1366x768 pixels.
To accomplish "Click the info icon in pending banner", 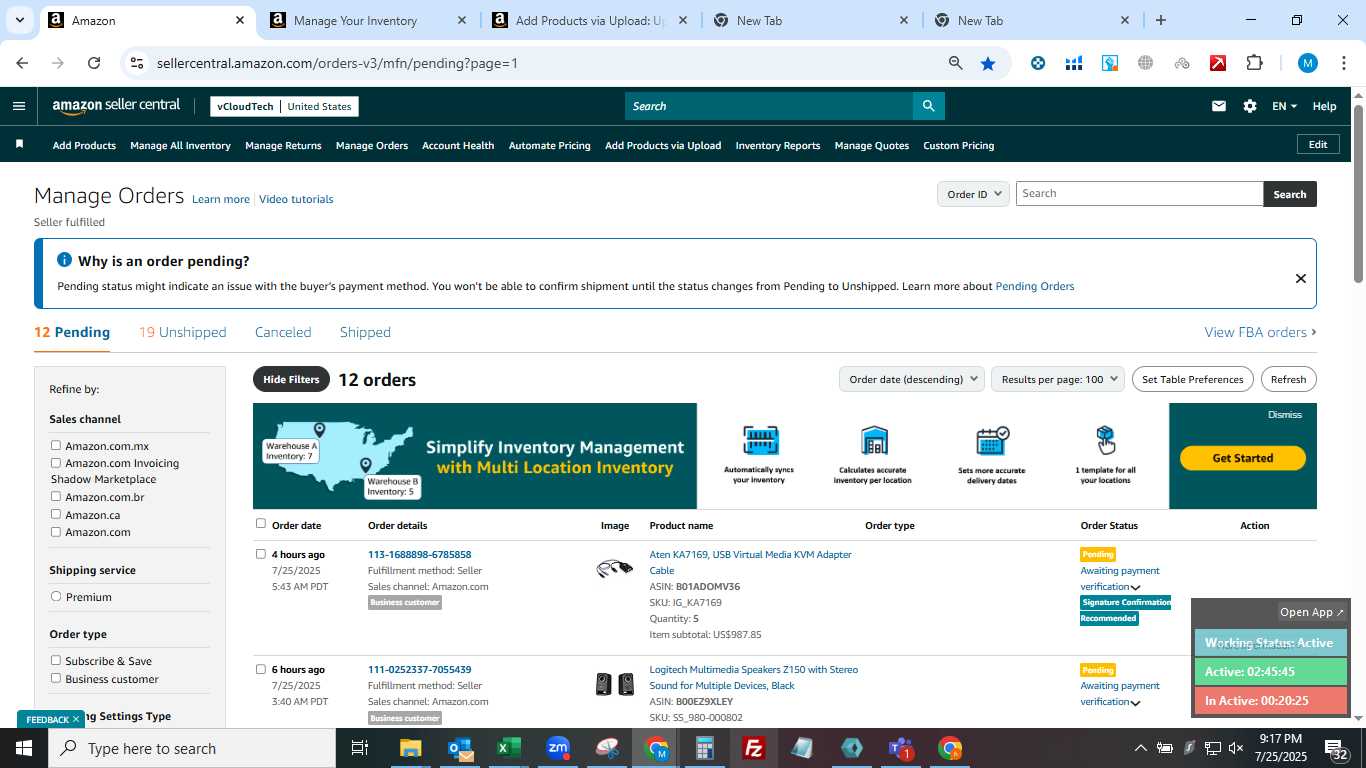I will [64, 260].
